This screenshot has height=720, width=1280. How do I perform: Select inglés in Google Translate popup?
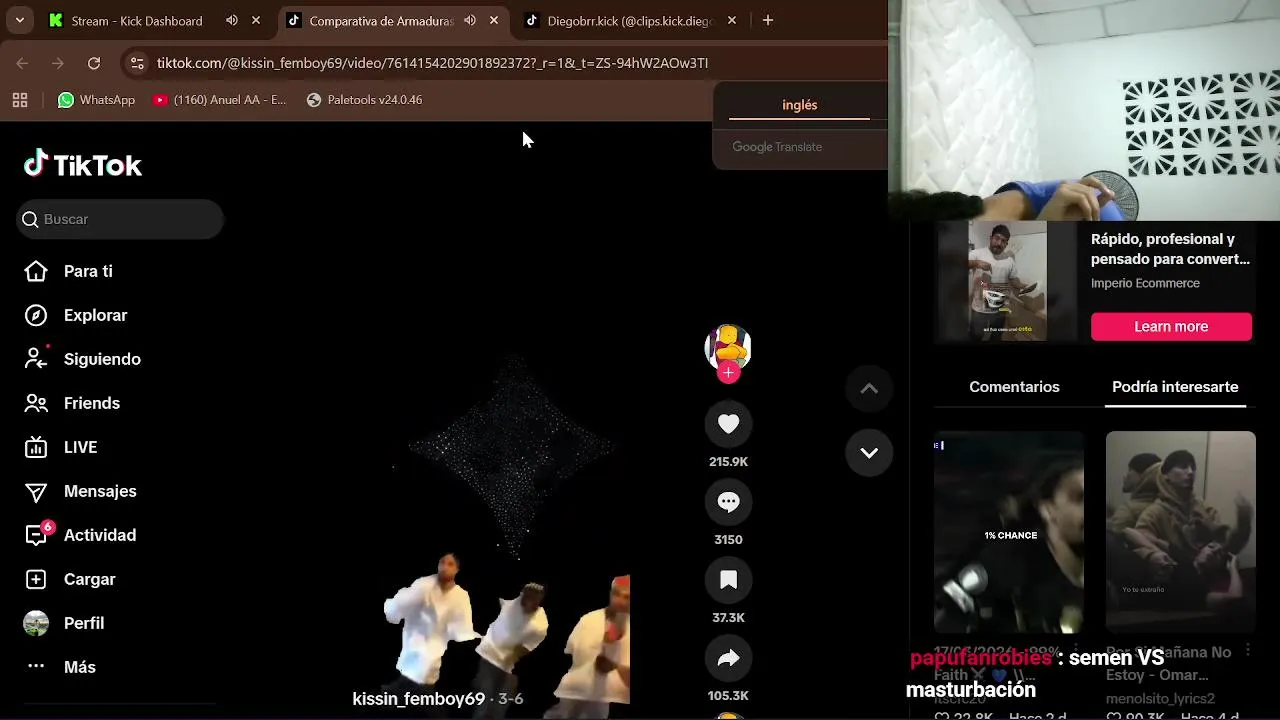pyautogui.click(x=800, y=105)
